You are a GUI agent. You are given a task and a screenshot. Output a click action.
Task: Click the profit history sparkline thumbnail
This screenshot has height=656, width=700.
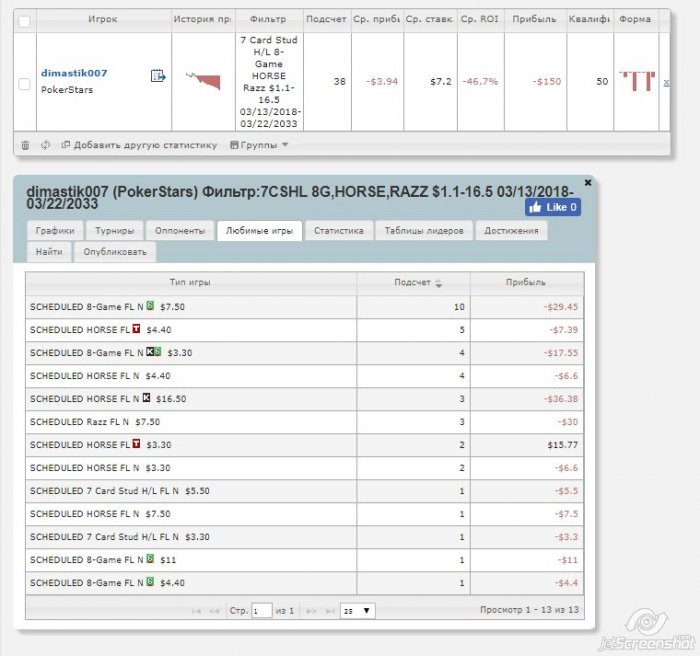point(204,81)
